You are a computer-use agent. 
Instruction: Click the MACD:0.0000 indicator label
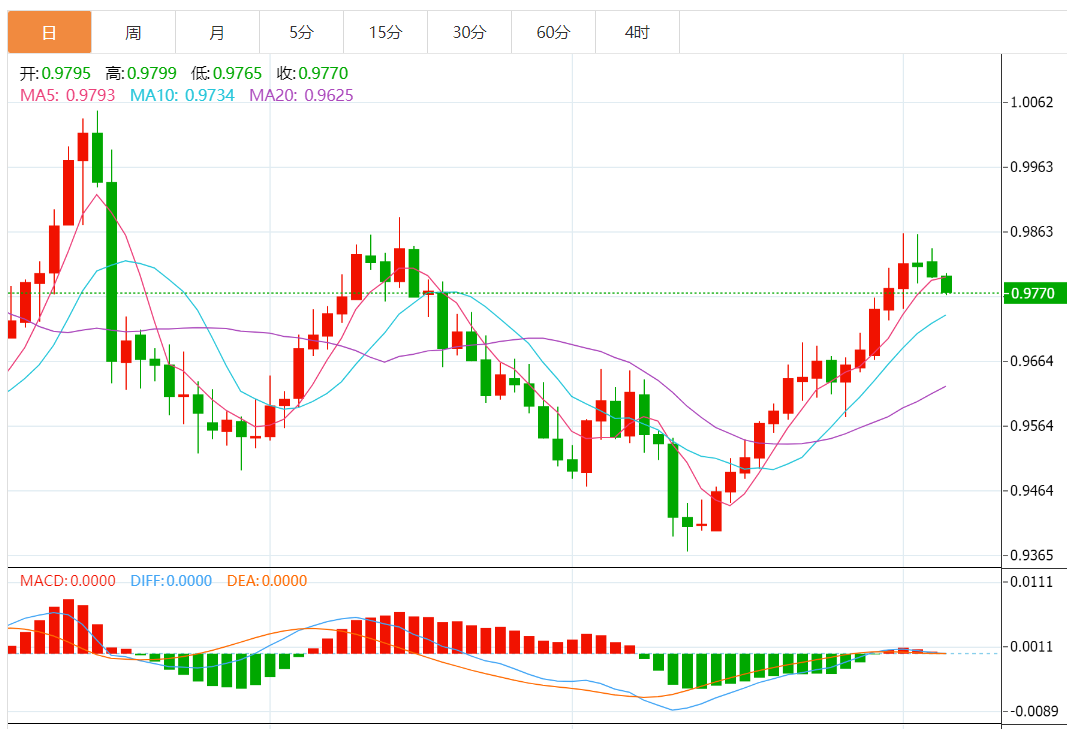[68, 581]
